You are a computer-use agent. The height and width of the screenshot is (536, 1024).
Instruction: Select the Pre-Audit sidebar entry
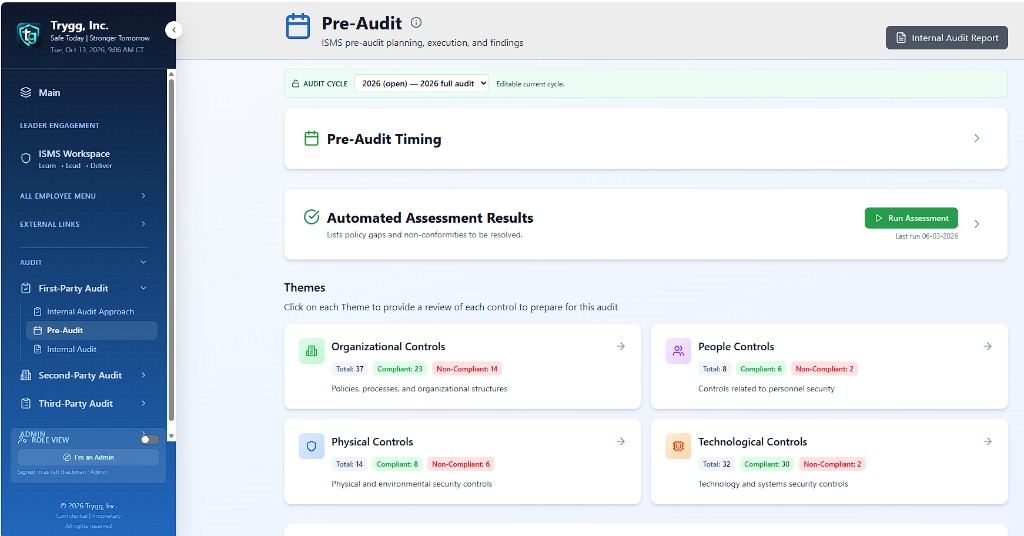click(x=91, y=330)
